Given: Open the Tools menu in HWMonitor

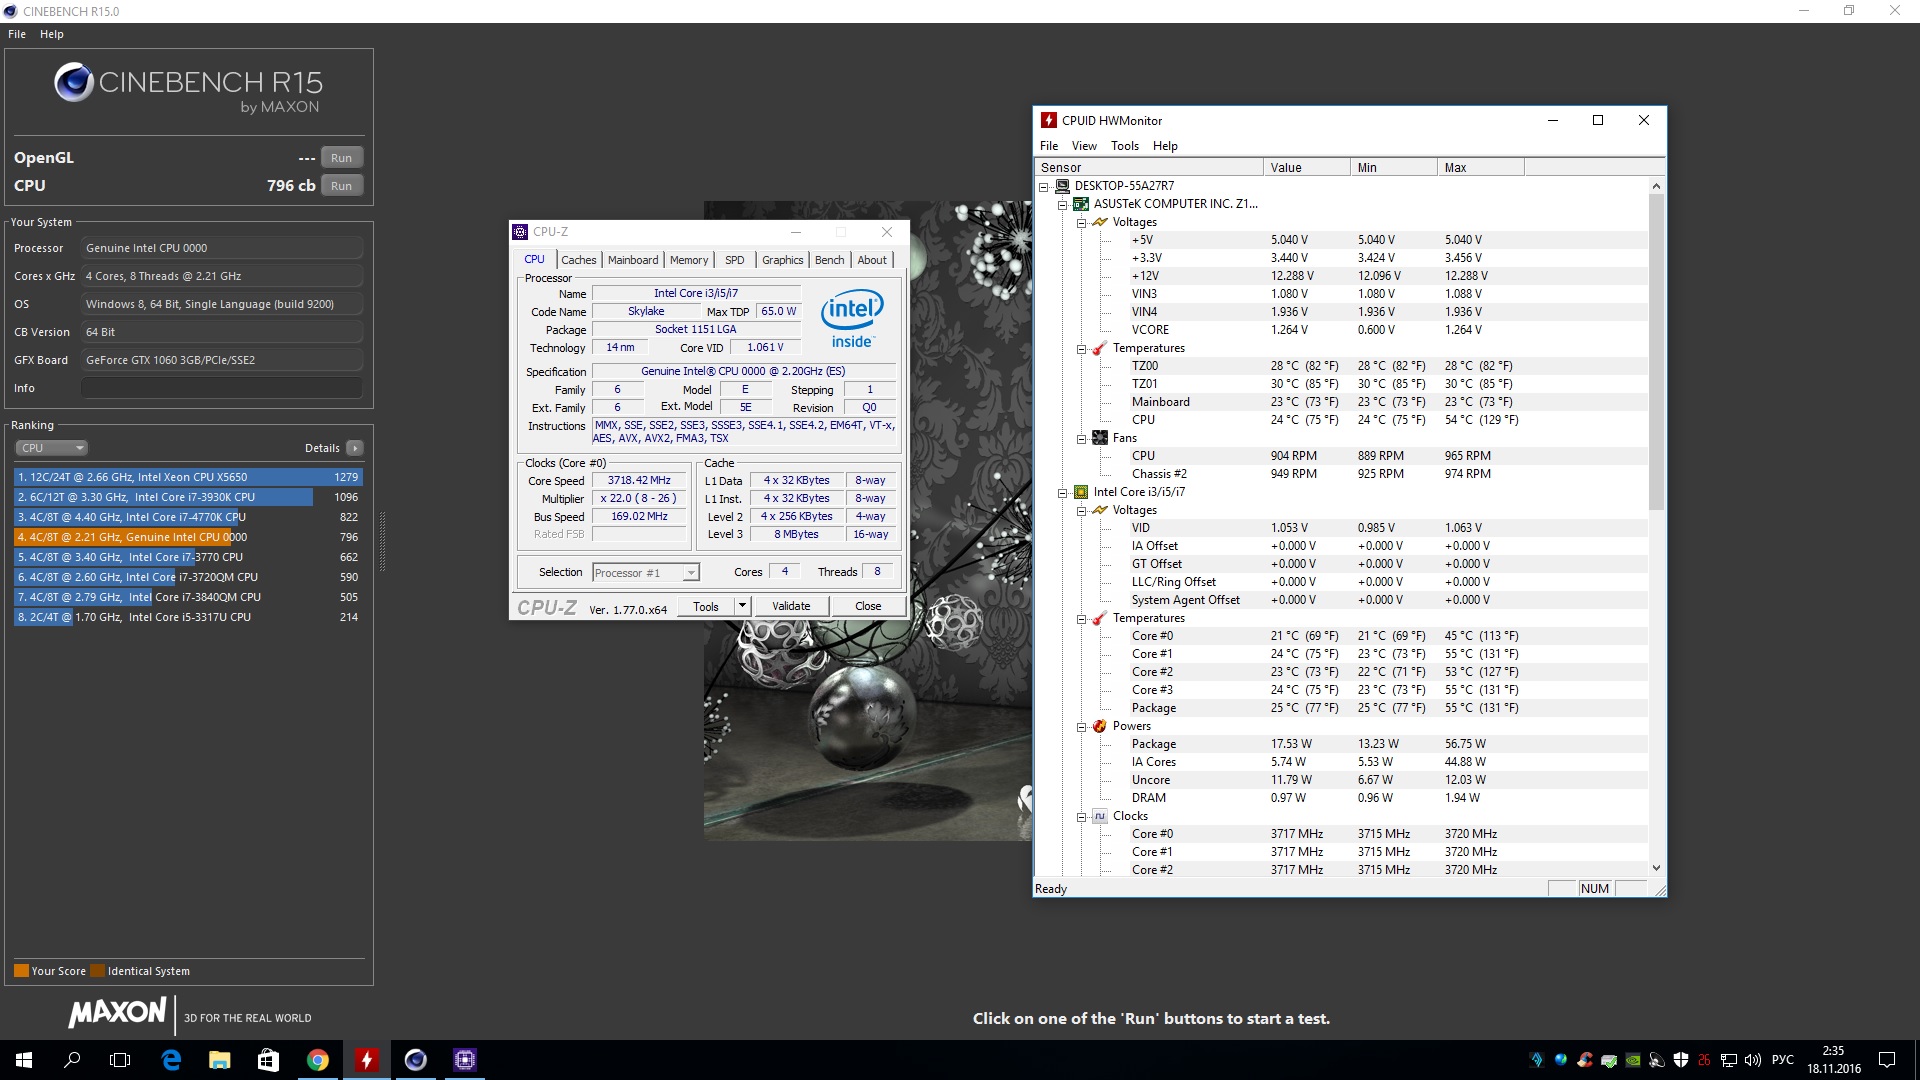Looking at the screenshot, I should [1124, 146].
